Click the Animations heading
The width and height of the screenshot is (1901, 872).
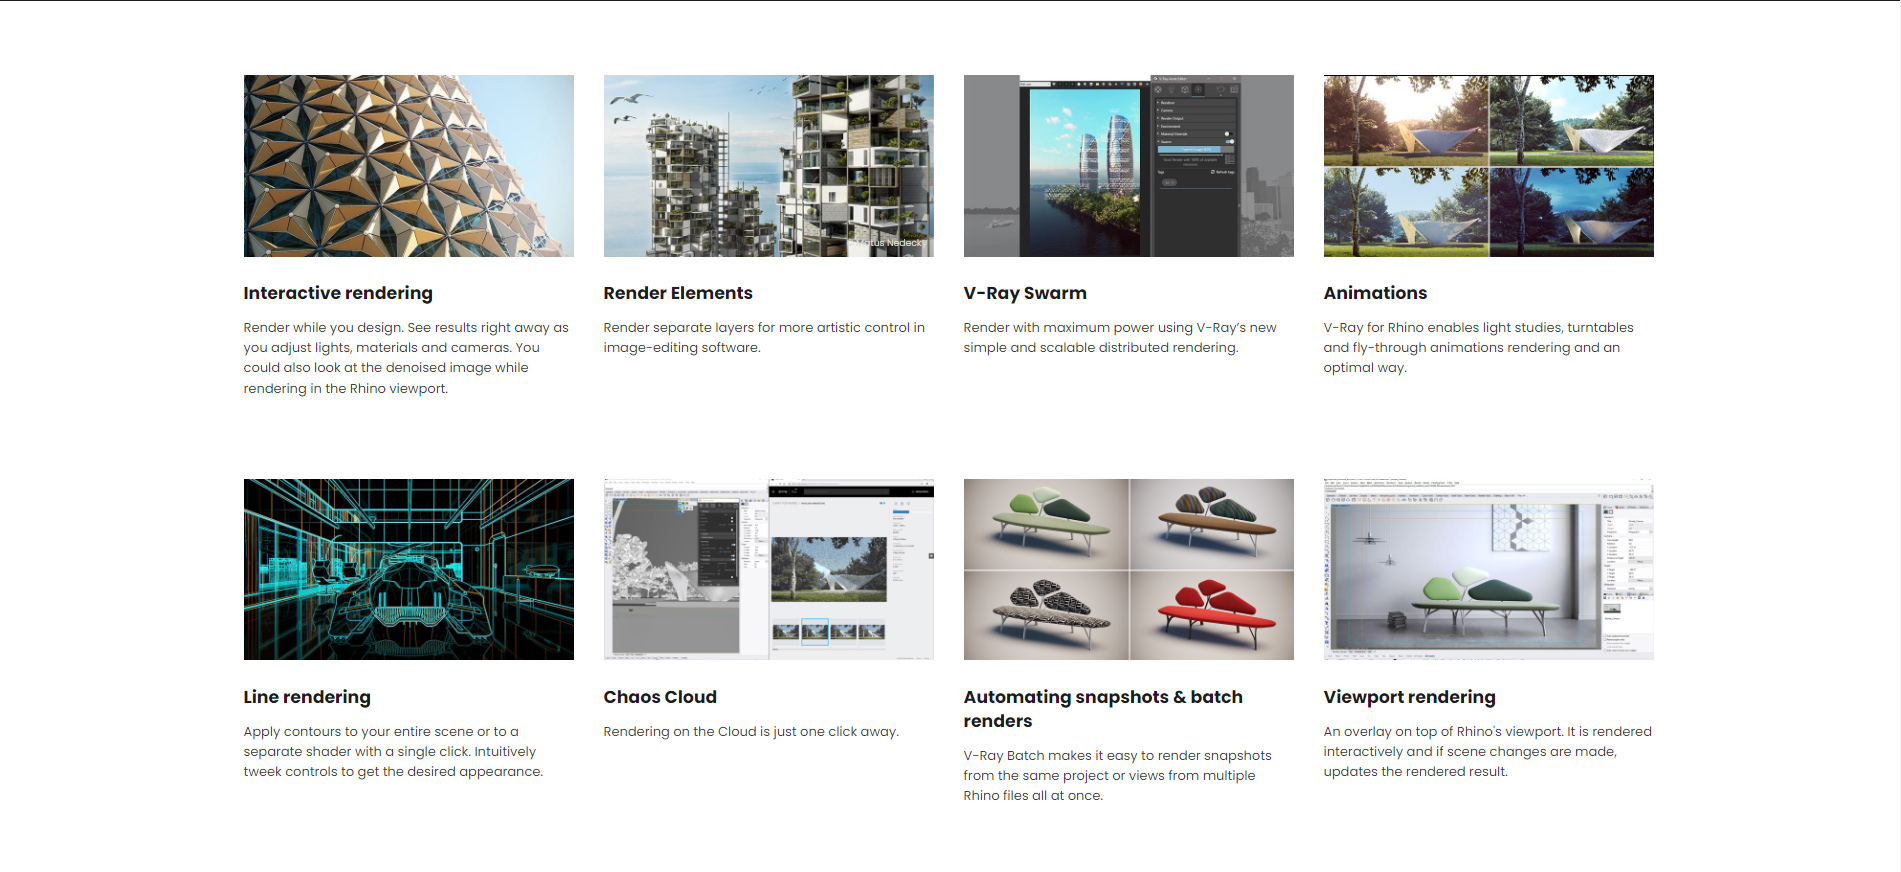tap(1375, 293)
